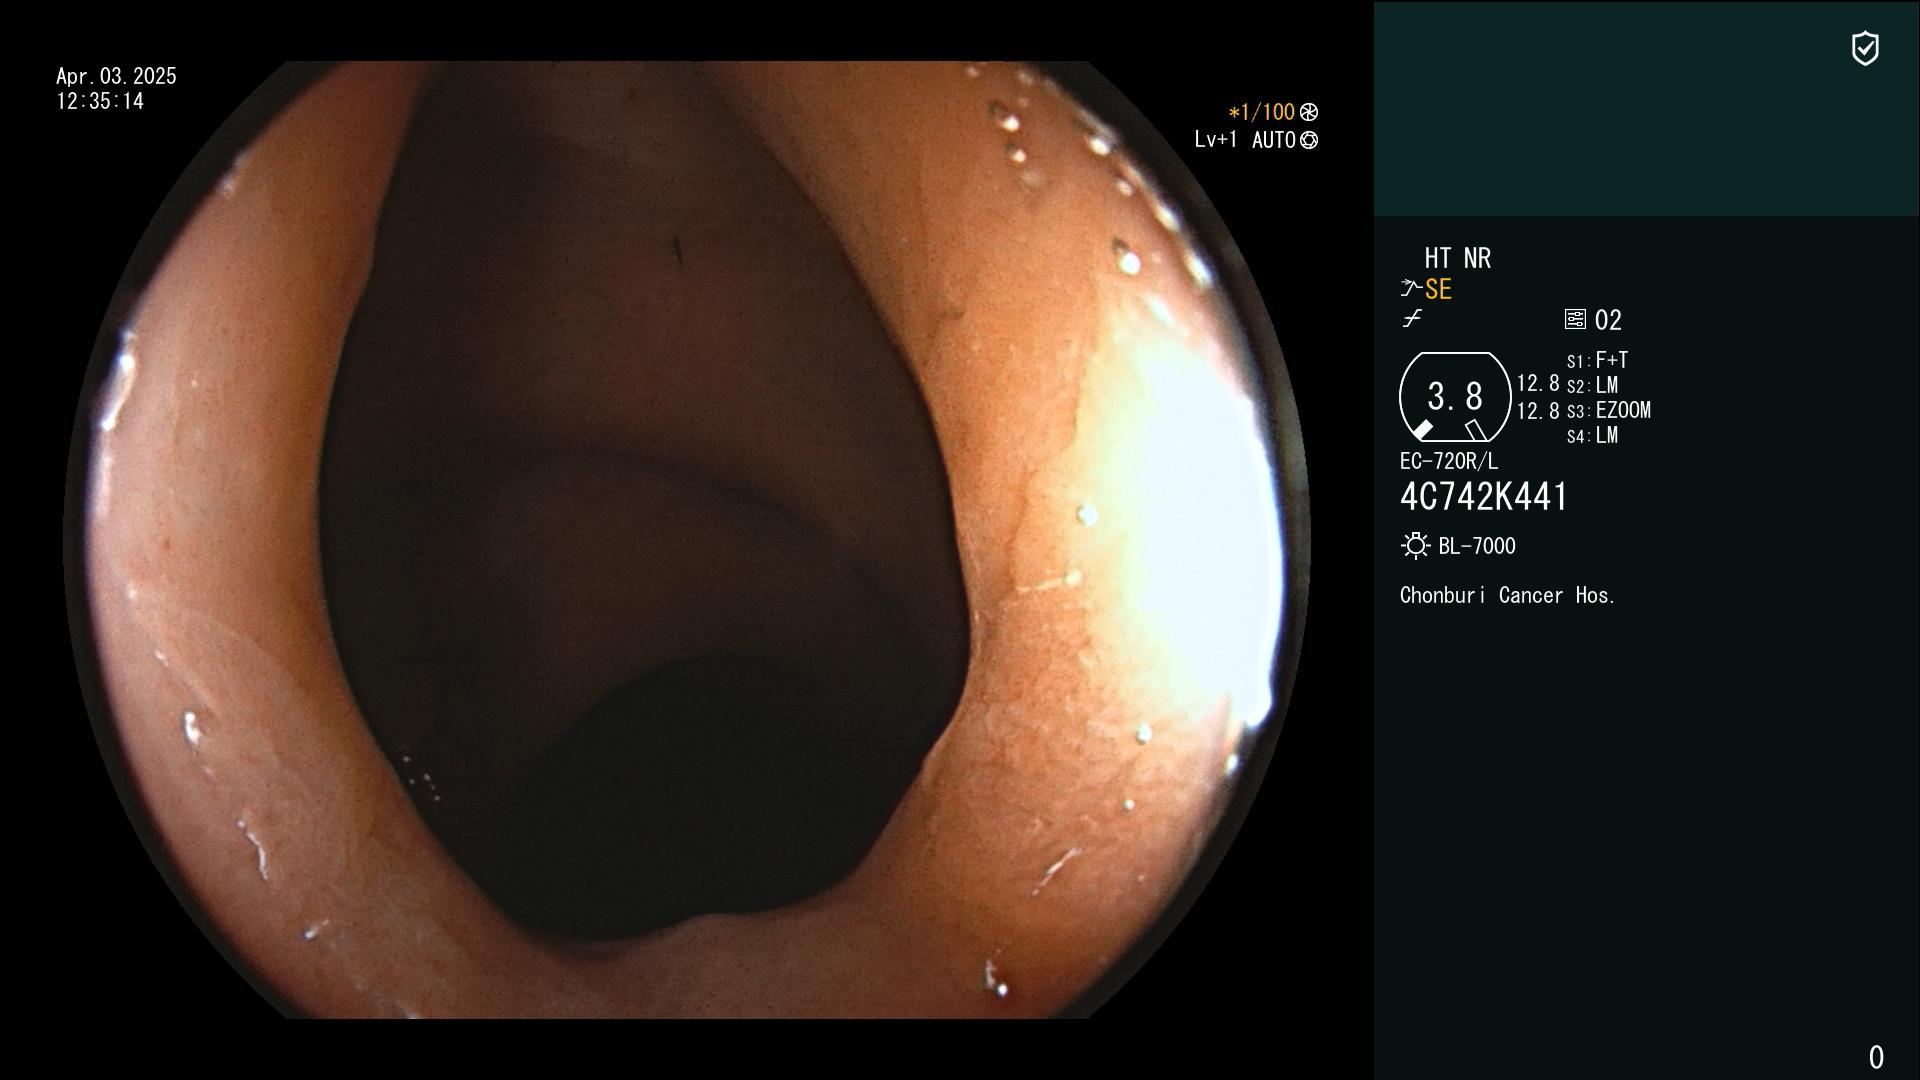The image size is (1920, 1080).
Task: Click the scope model EC-720R/L
Action: [1449, 461]
